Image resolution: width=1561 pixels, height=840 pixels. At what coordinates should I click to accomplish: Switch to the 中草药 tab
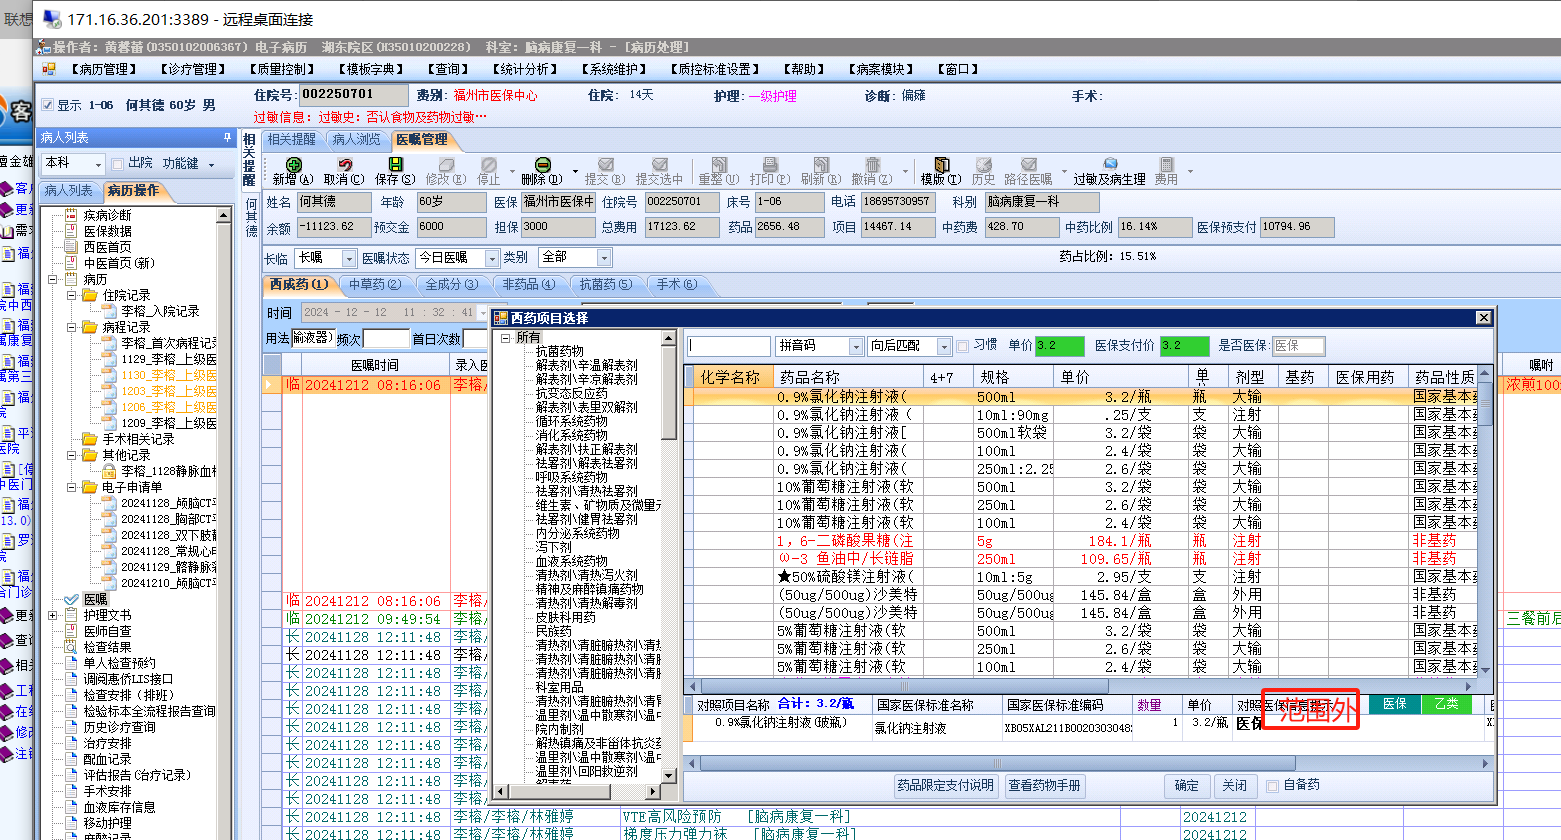(x=375, y=285)
